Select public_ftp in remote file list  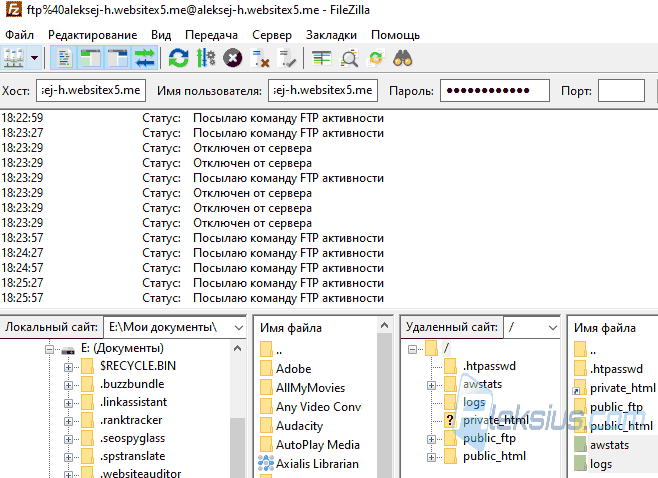point(616,407)
